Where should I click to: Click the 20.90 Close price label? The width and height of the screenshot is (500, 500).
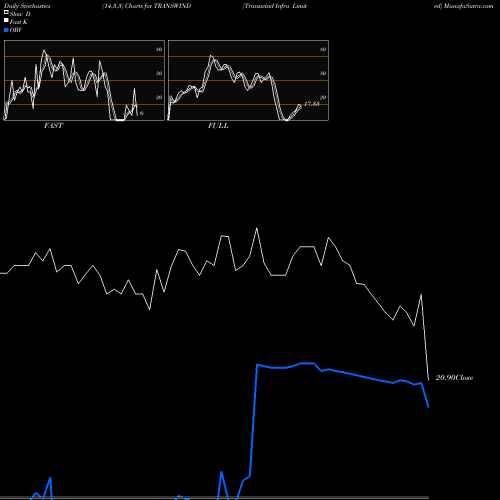point(454,378)
